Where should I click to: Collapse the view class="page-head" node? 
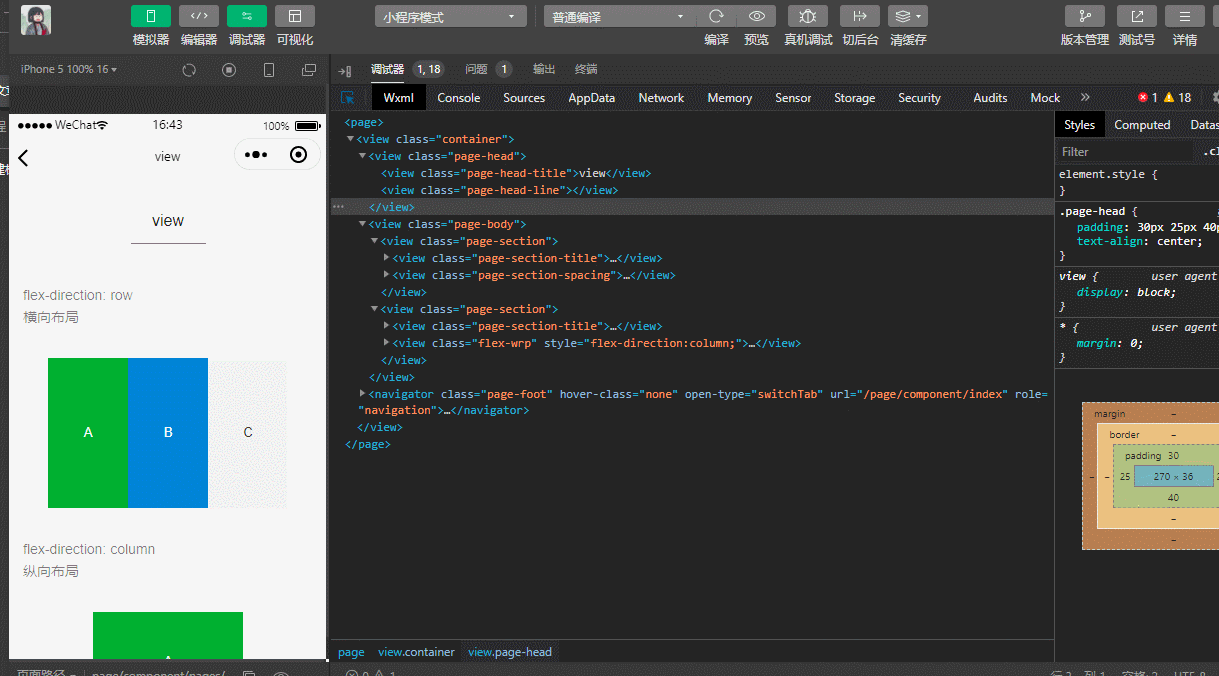pyautogui.click(x=362, y=156)
